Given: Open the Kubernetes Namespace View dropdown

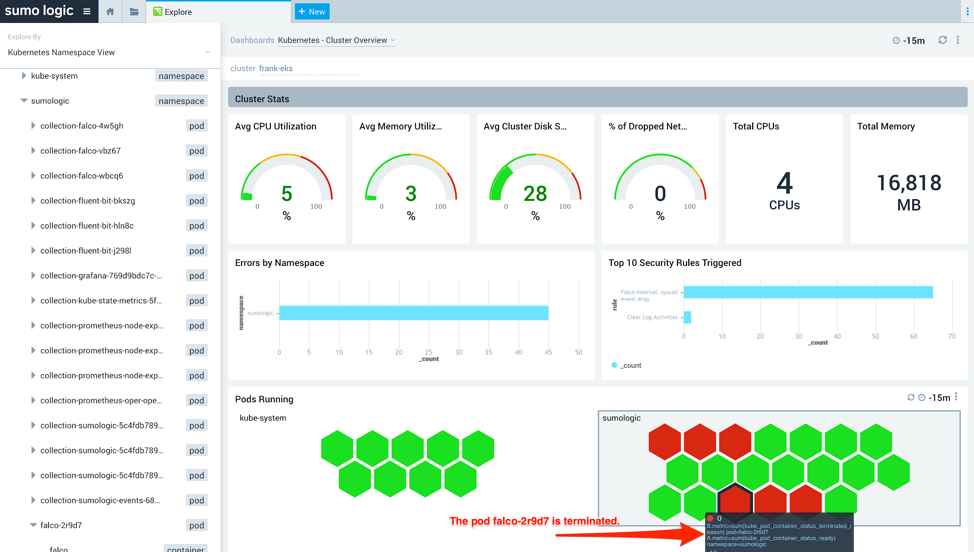Looking at the screenshot, I should [109, 52].
